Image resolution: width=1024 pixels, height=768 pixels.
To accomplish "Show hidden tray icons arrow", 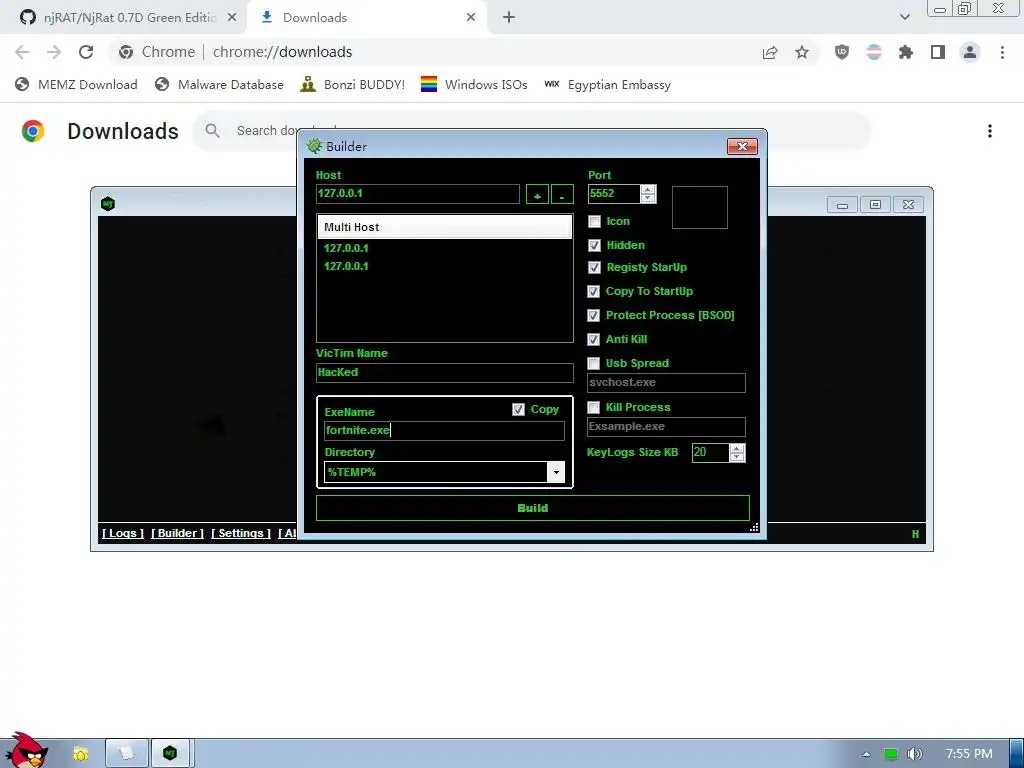I will click(x=867, y=754).
